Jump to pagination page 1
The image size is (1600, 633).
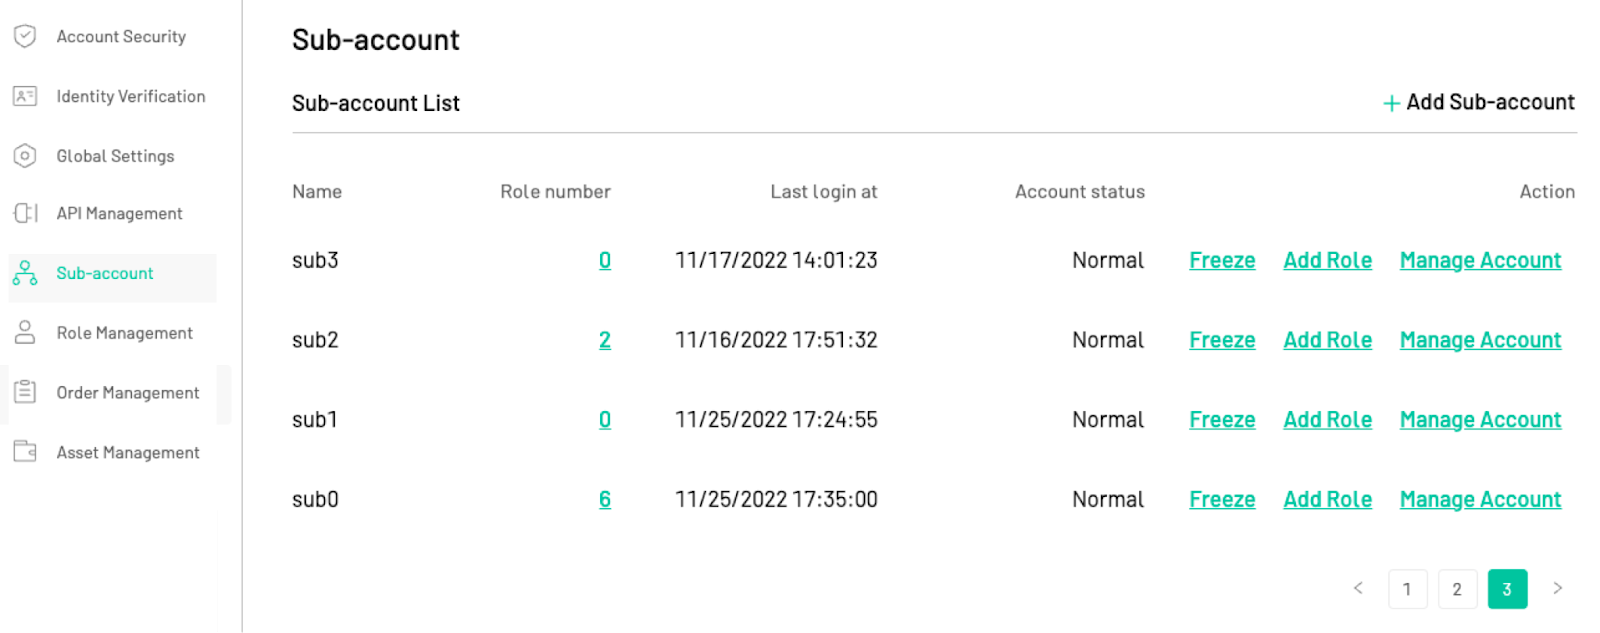(x=1407, y=589)
